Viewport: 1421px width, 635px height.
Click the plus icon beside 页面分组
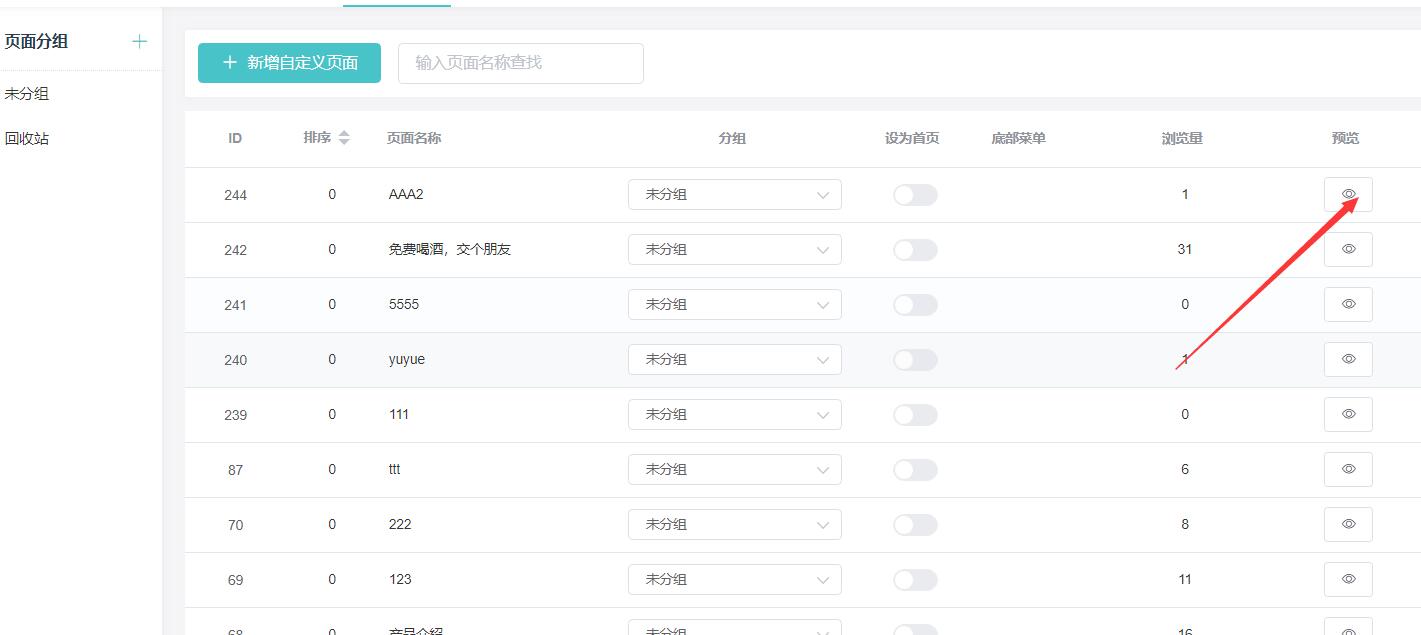pyautogui.click(x=139, y=41)
